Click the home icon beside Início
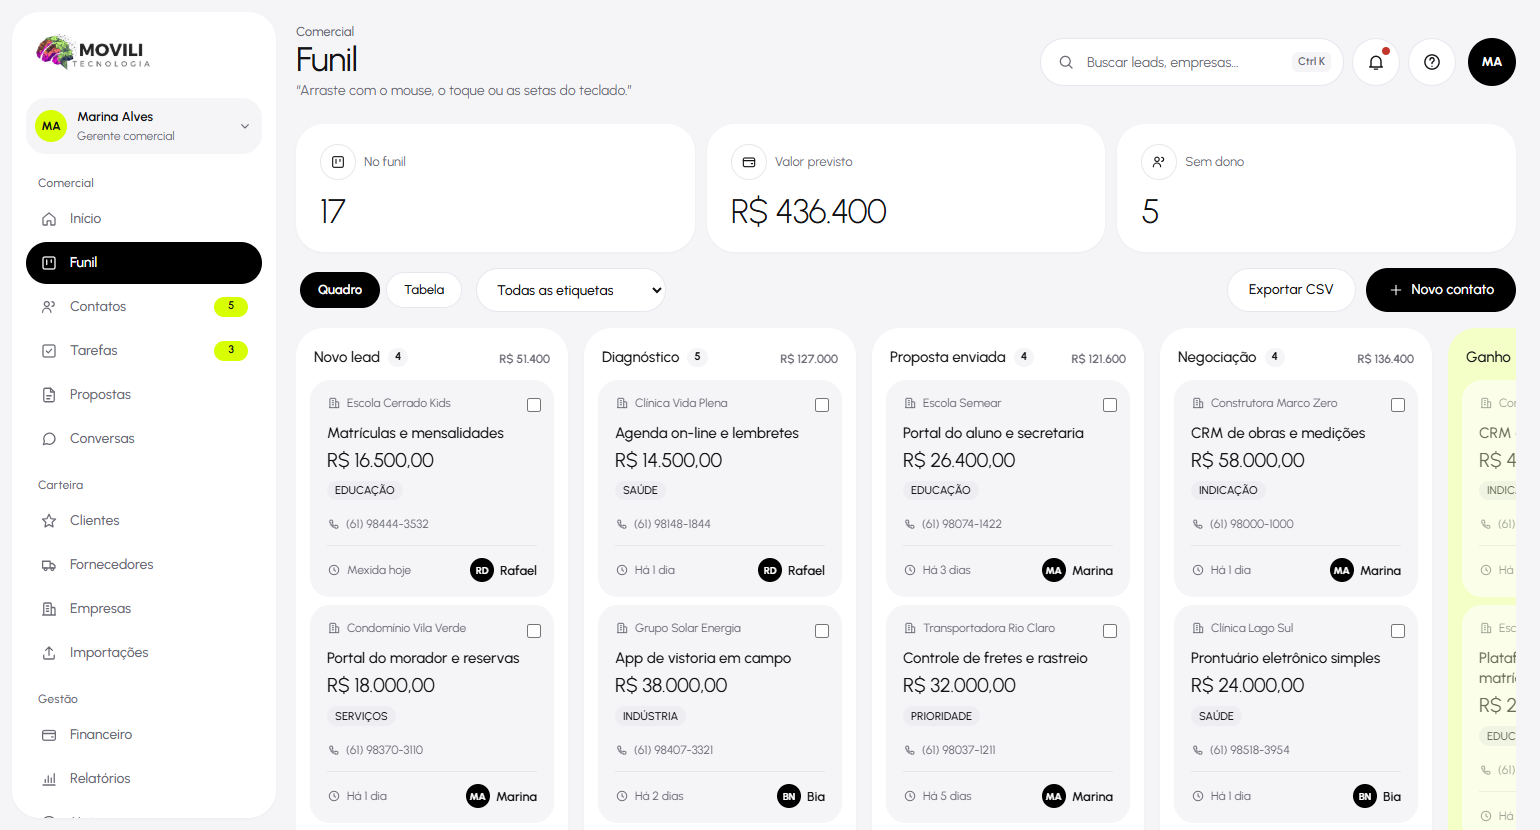 click(49, 219)
